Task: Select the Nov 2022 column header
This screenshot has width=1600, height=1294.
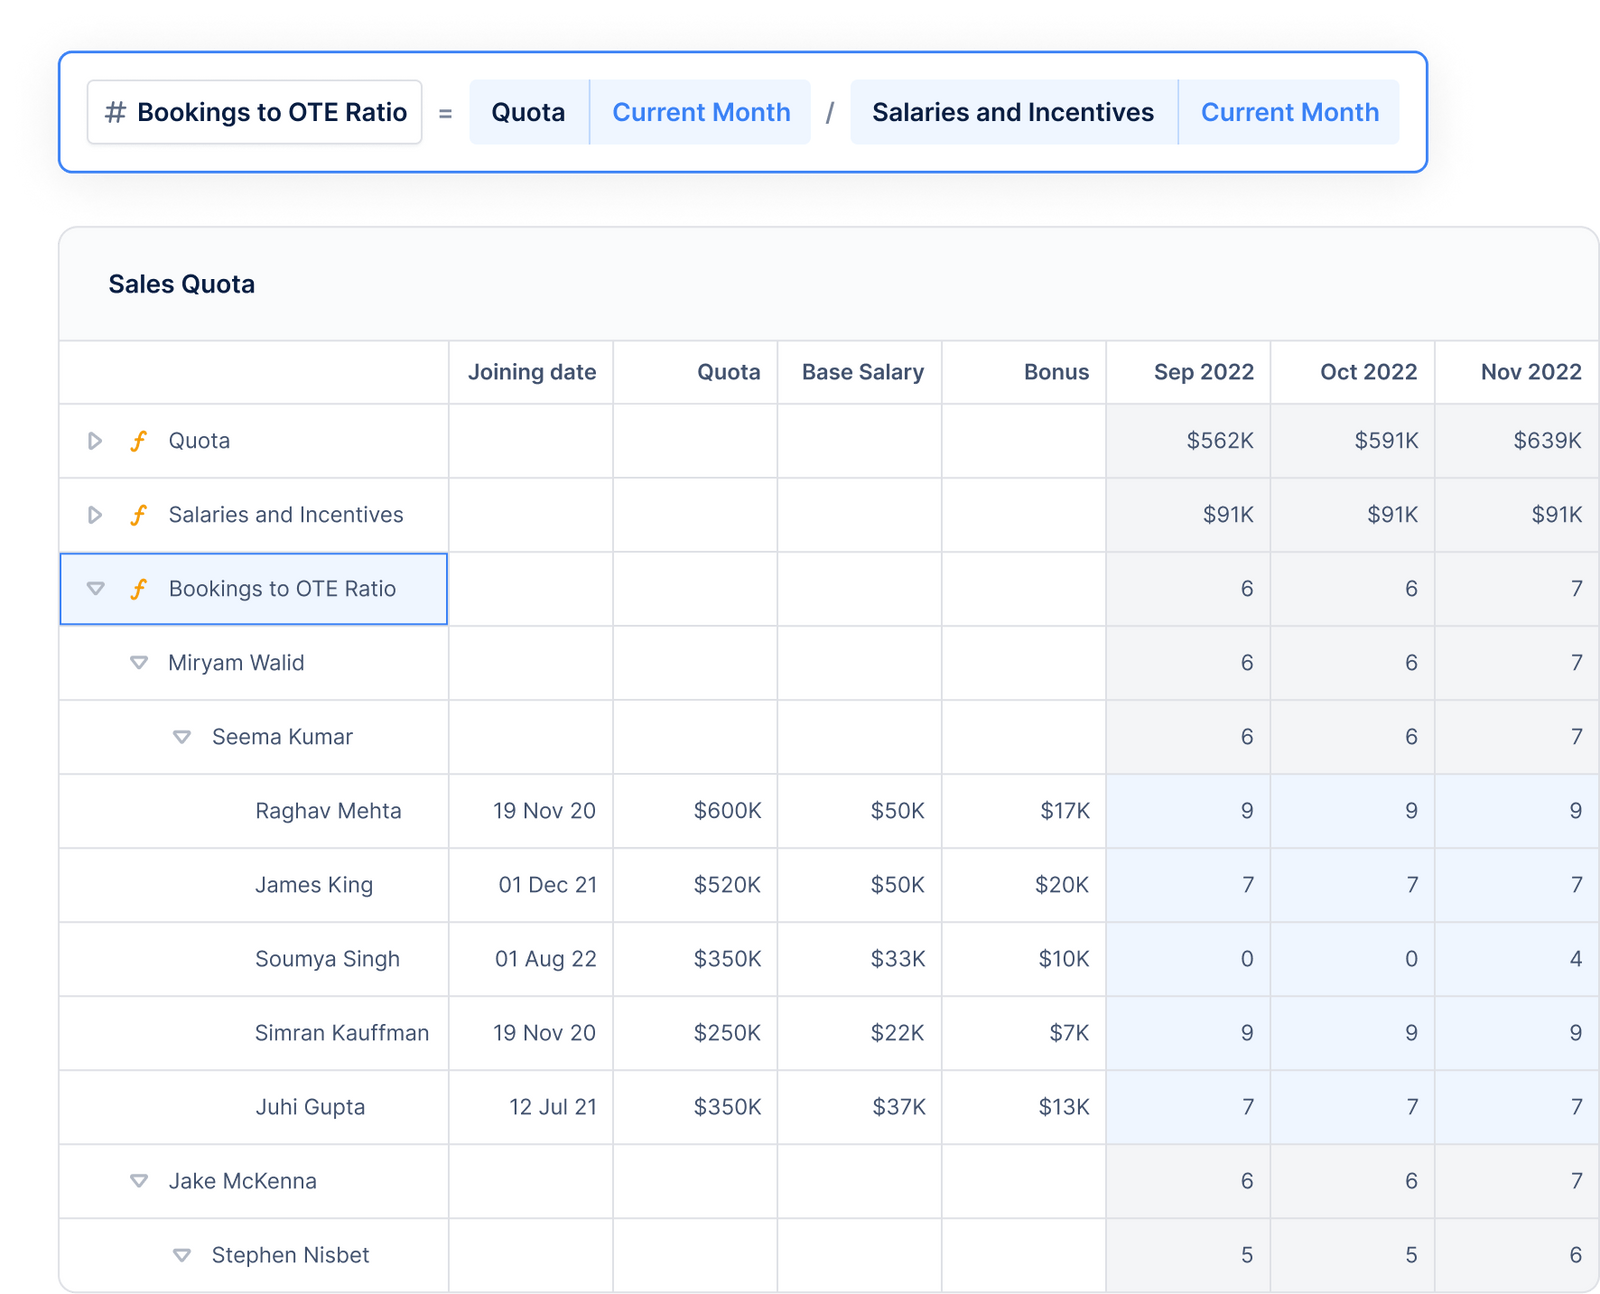Action: coord(1531,371)
